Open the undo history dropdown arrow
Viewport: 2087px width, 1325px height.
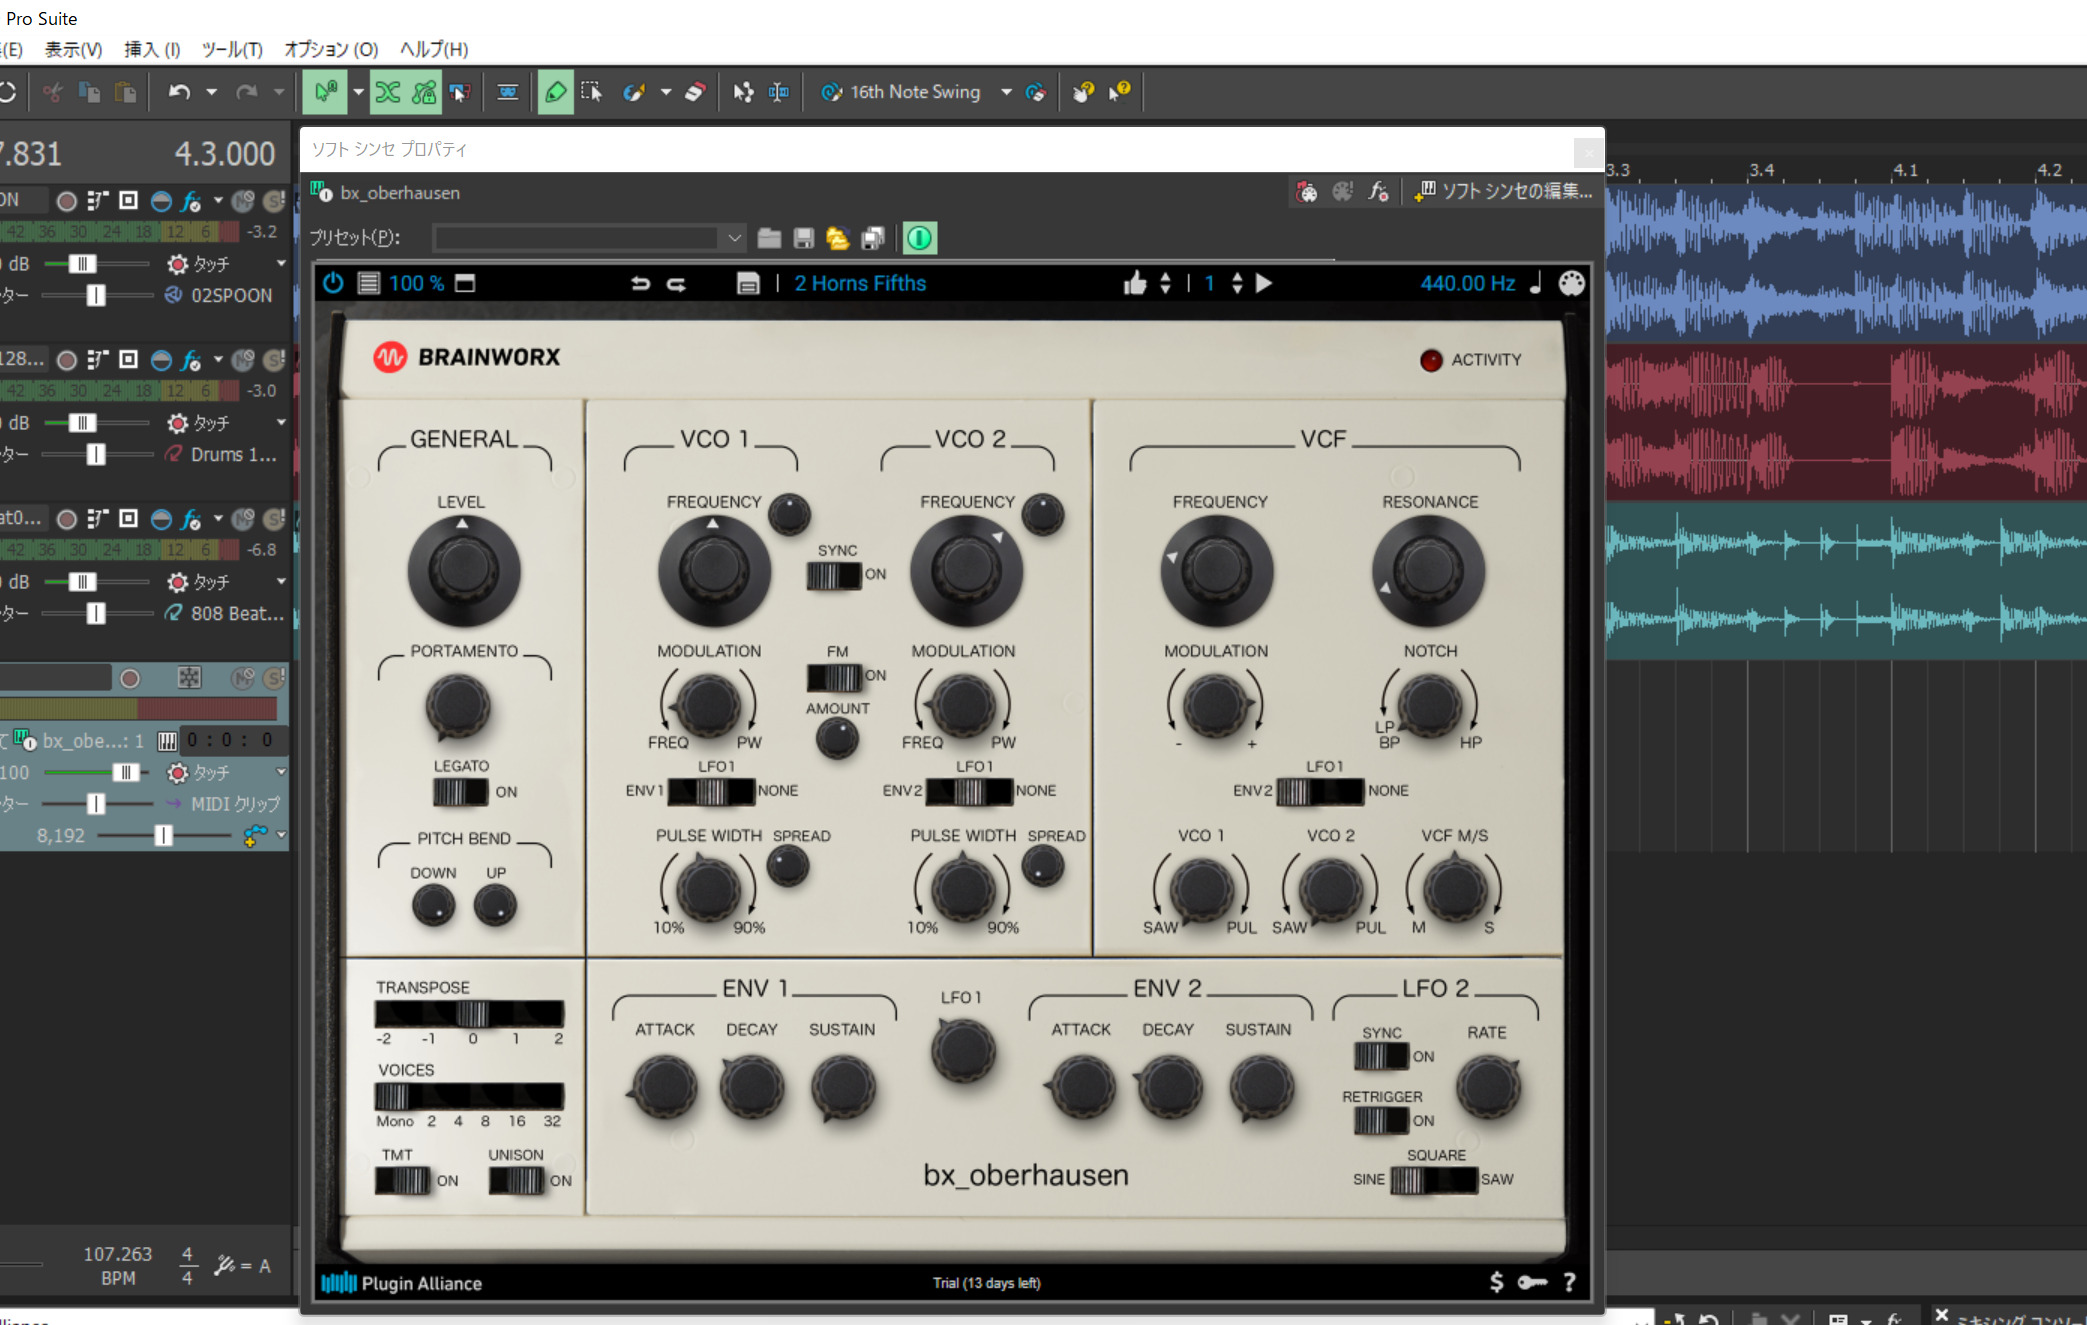[211, 92]
